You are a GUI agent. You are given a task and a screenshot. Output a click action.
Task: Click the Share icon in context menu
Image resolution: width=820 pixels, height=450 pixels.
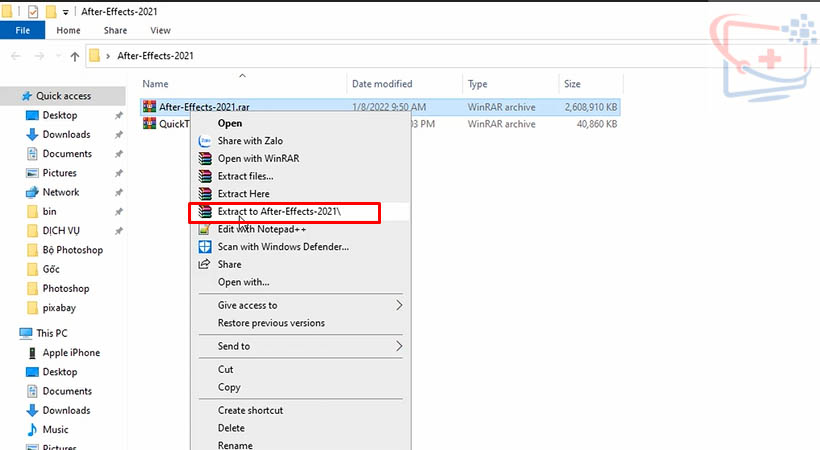point(205,265)
